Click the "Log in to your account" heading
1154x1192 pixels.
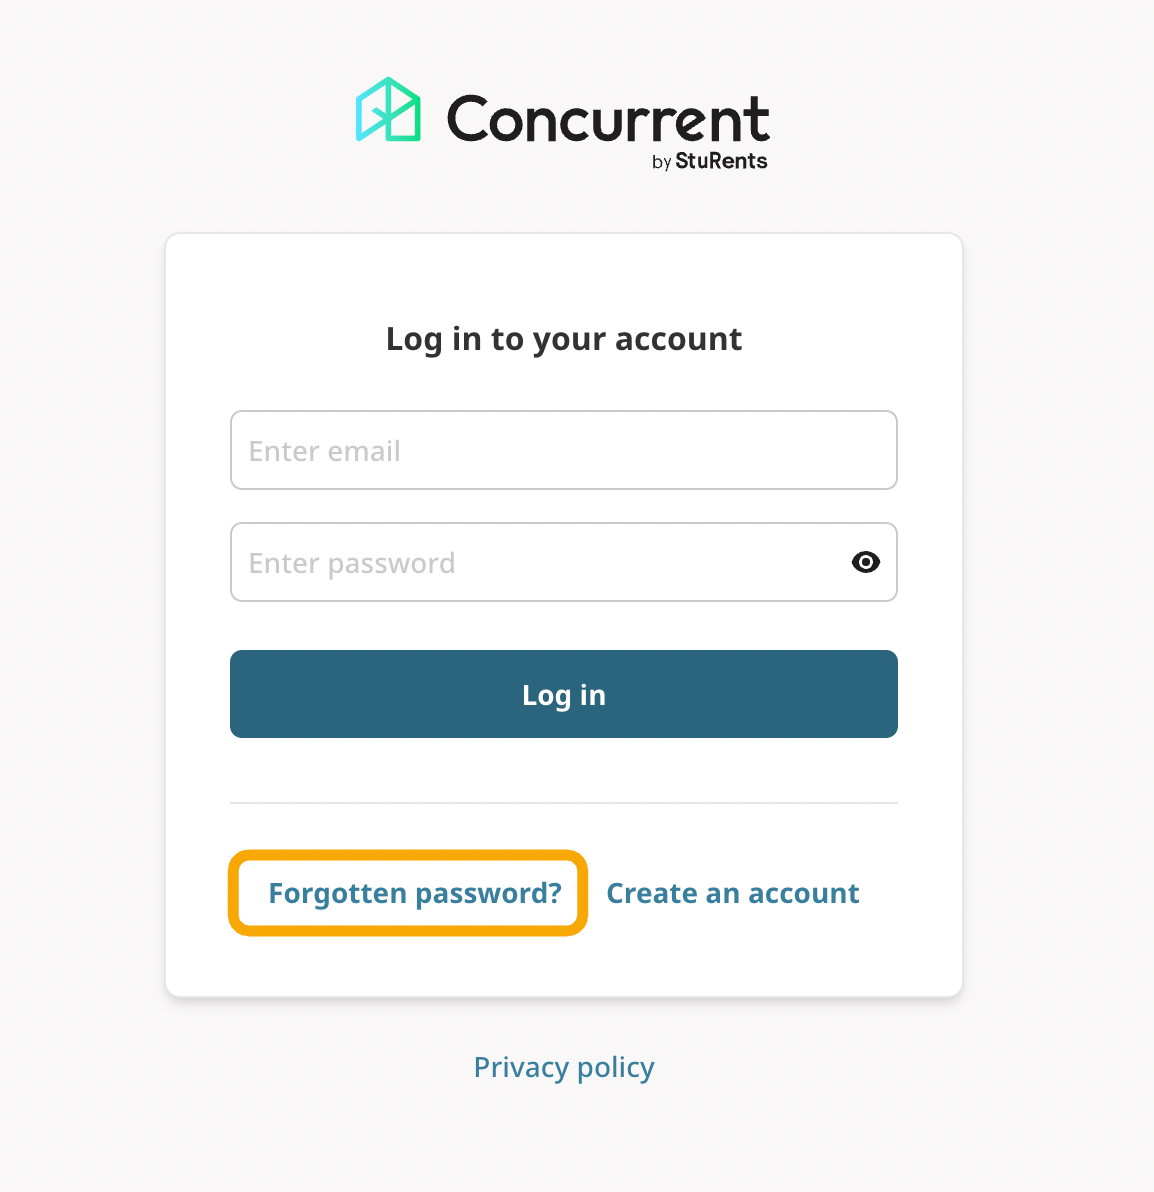point(564,339)
